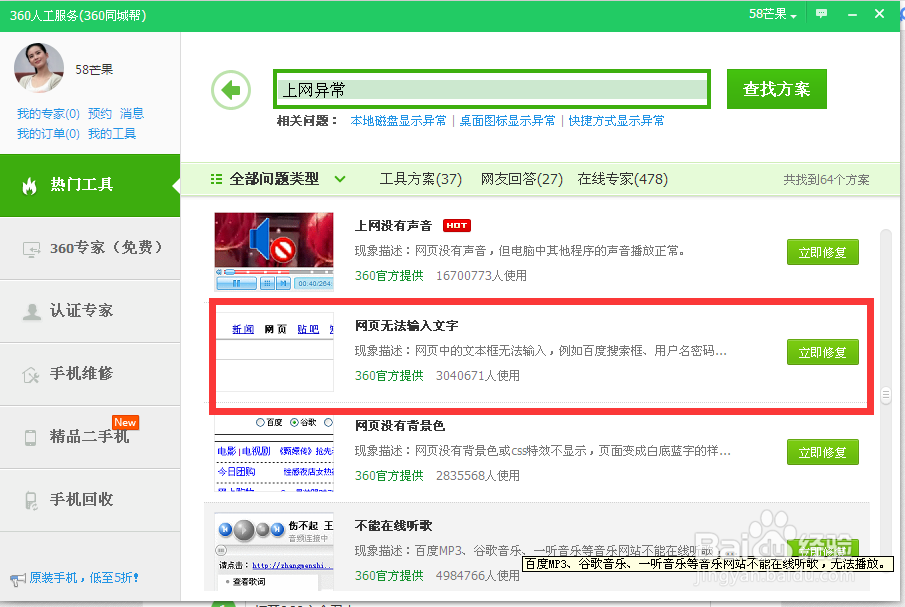This screenshot has width=905, height=607.
Task: Click the repair icon beside 手机维修
Action: click(31, 374)
